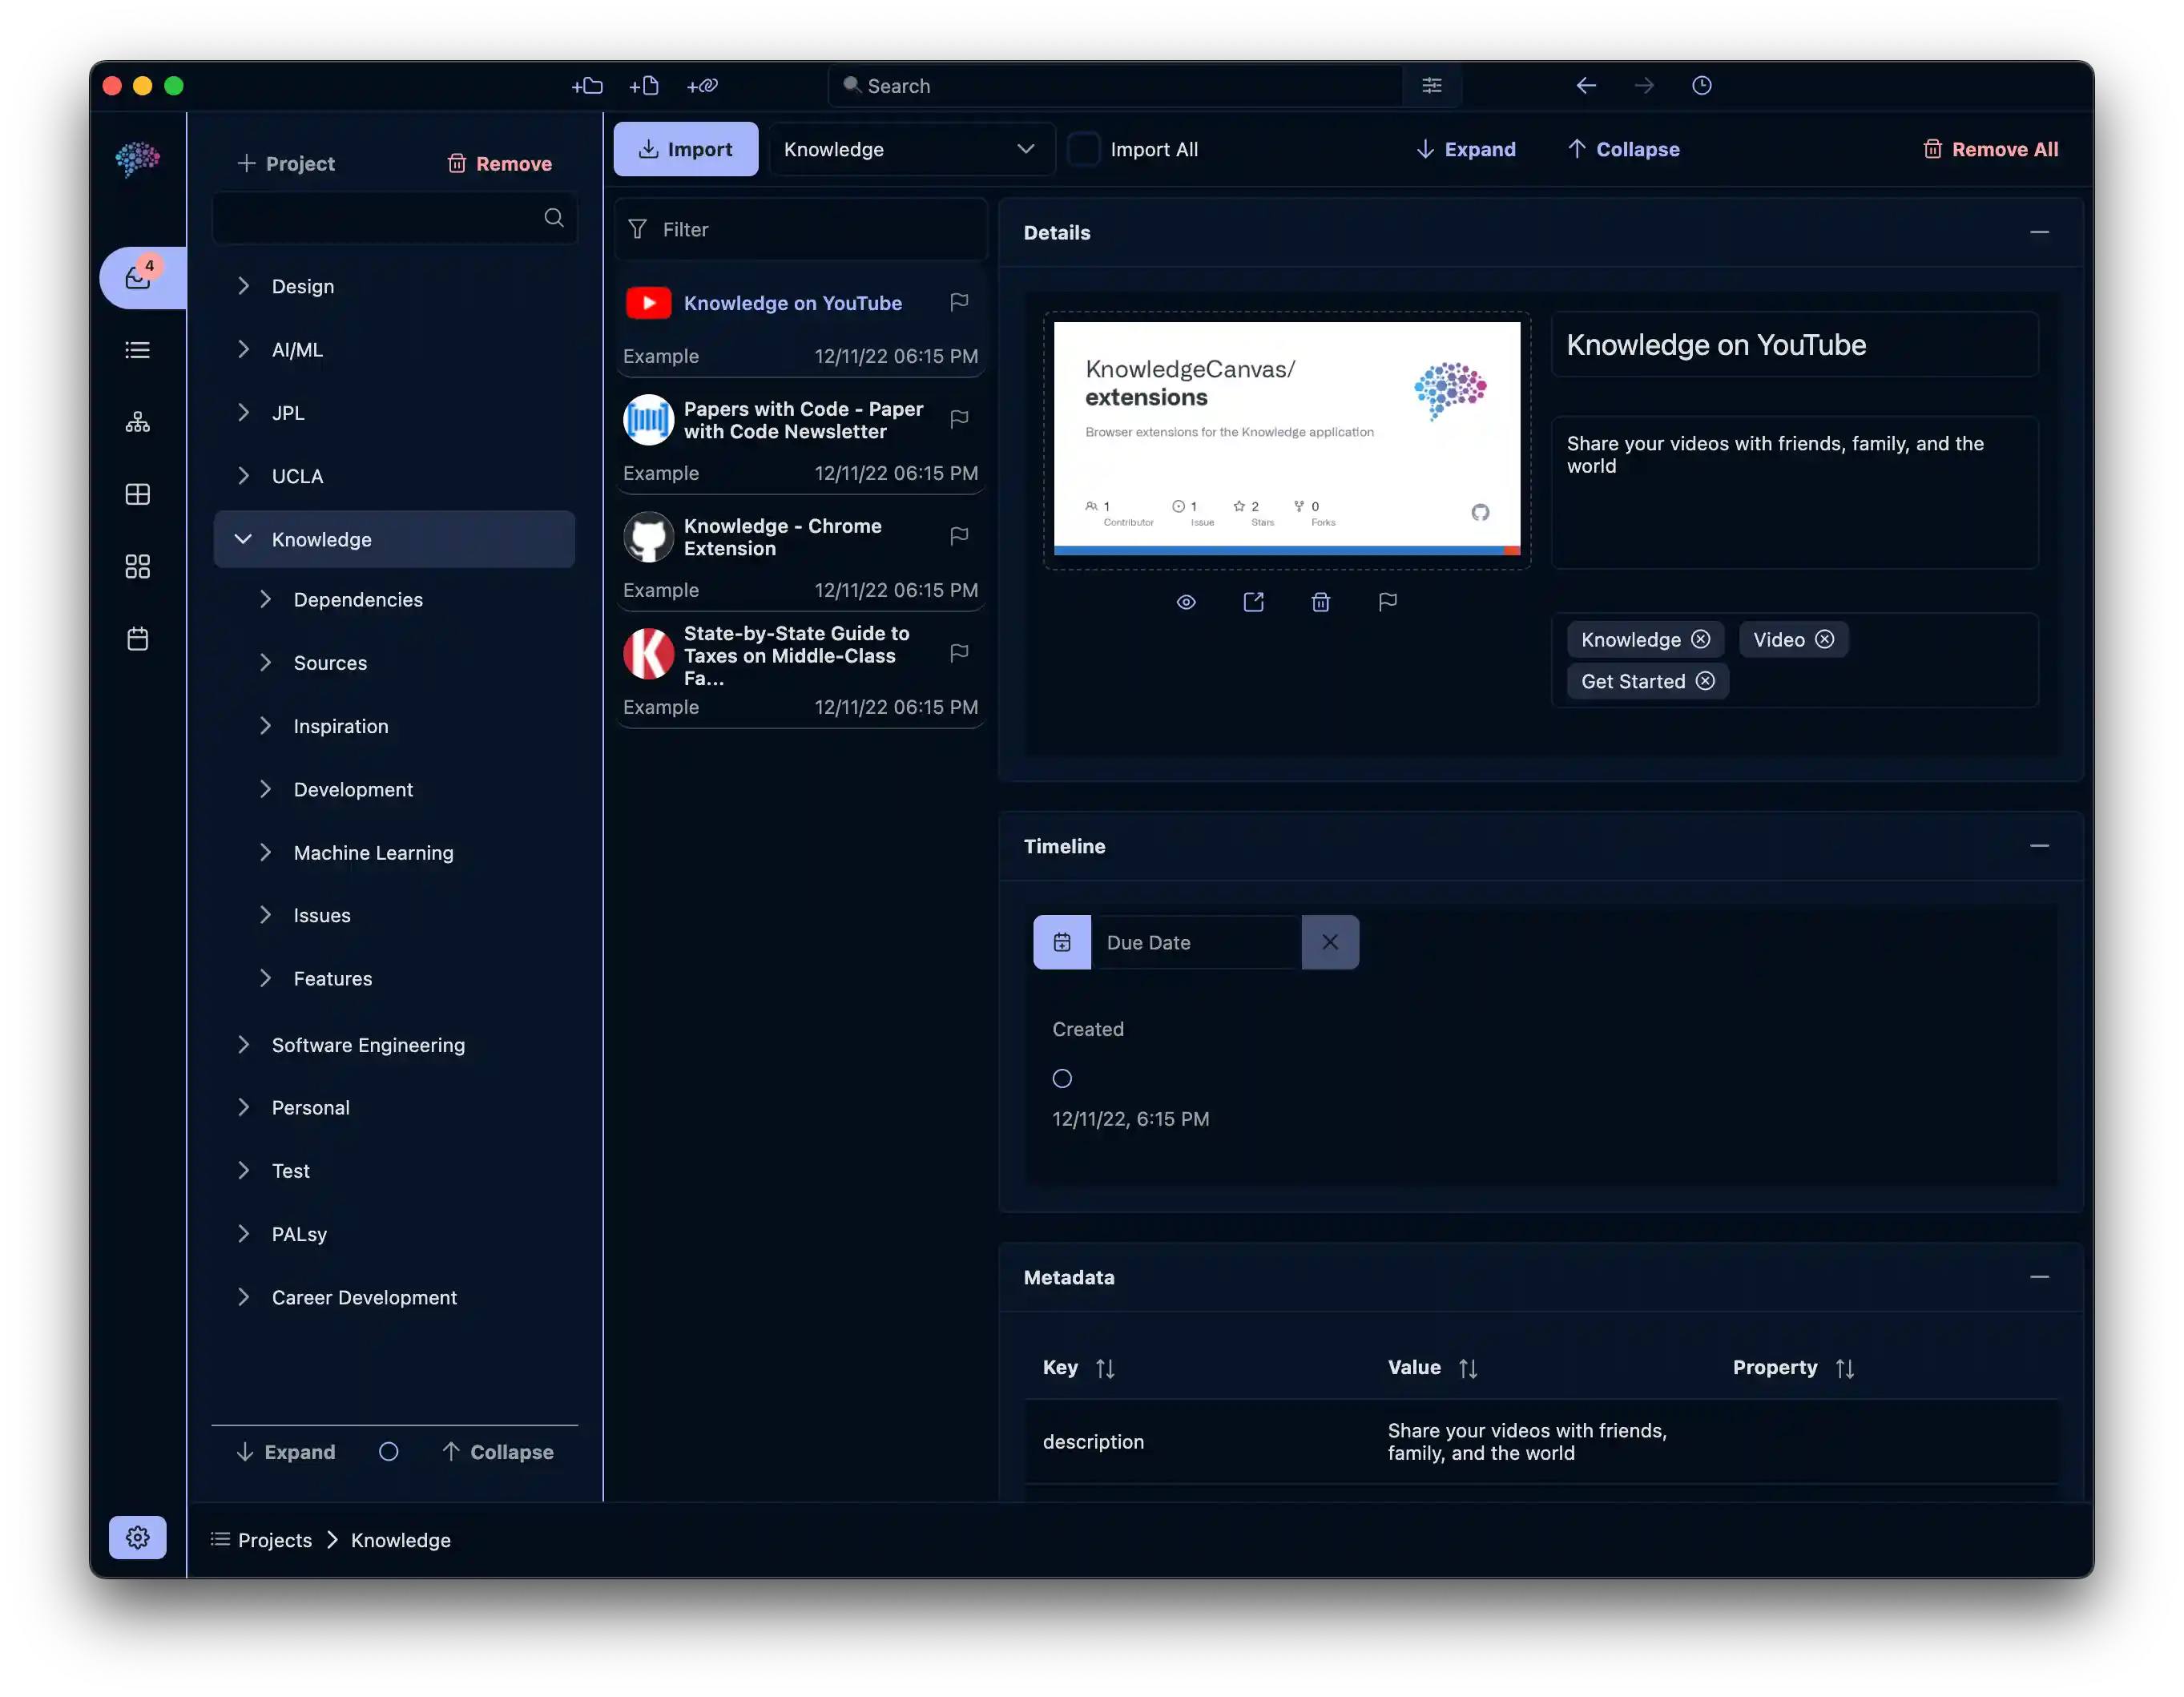Toggle preview with the eye icon

[x=1186, y=602]
